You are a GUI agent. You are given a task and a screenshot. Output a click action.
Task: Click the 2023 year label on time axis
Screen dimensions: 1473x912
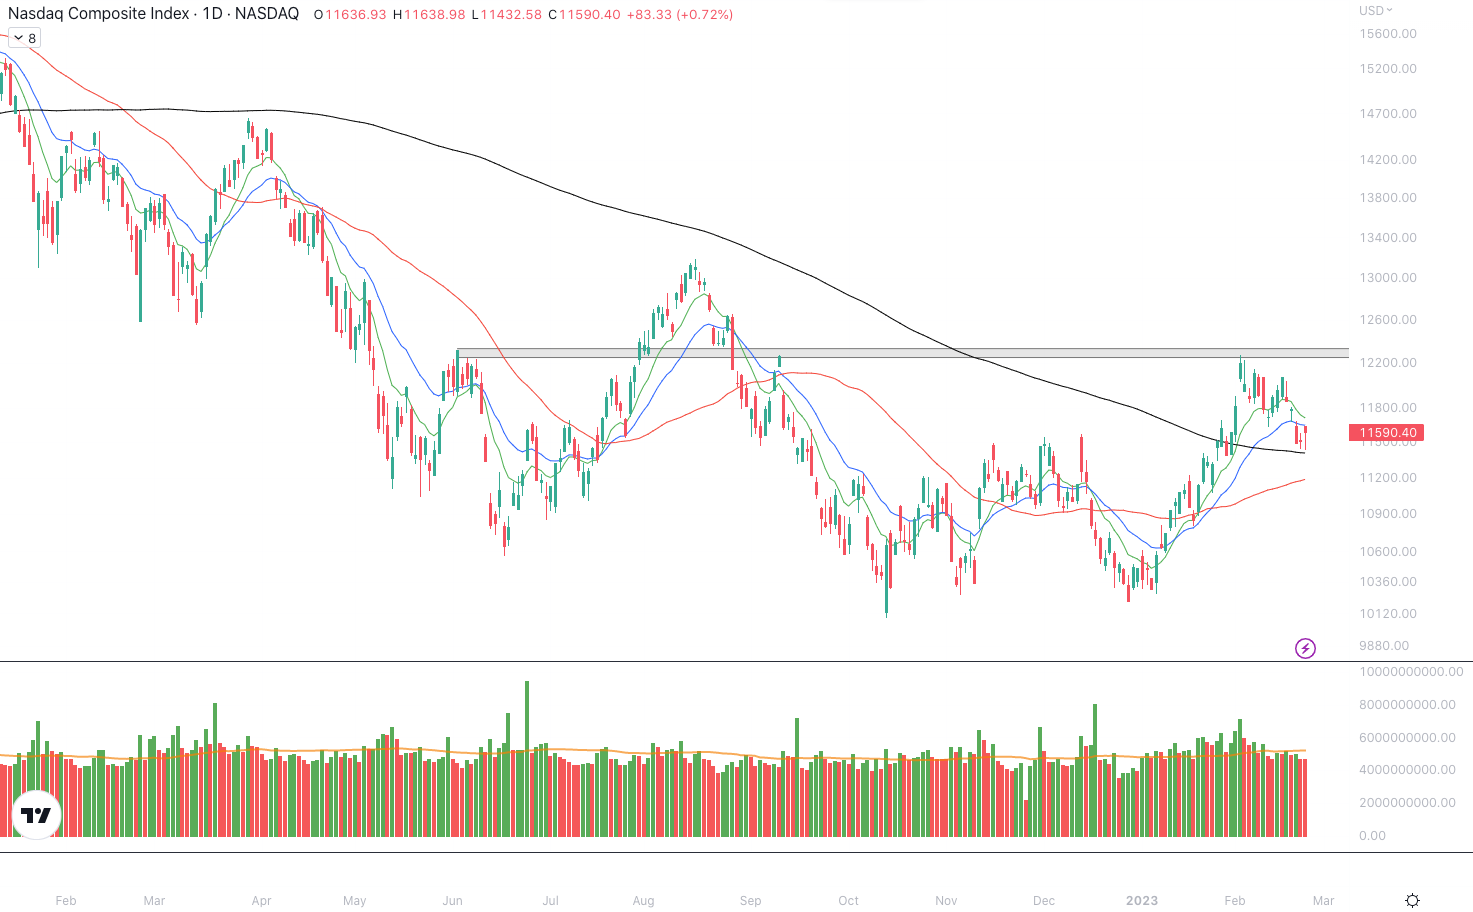pos(1142,901)
